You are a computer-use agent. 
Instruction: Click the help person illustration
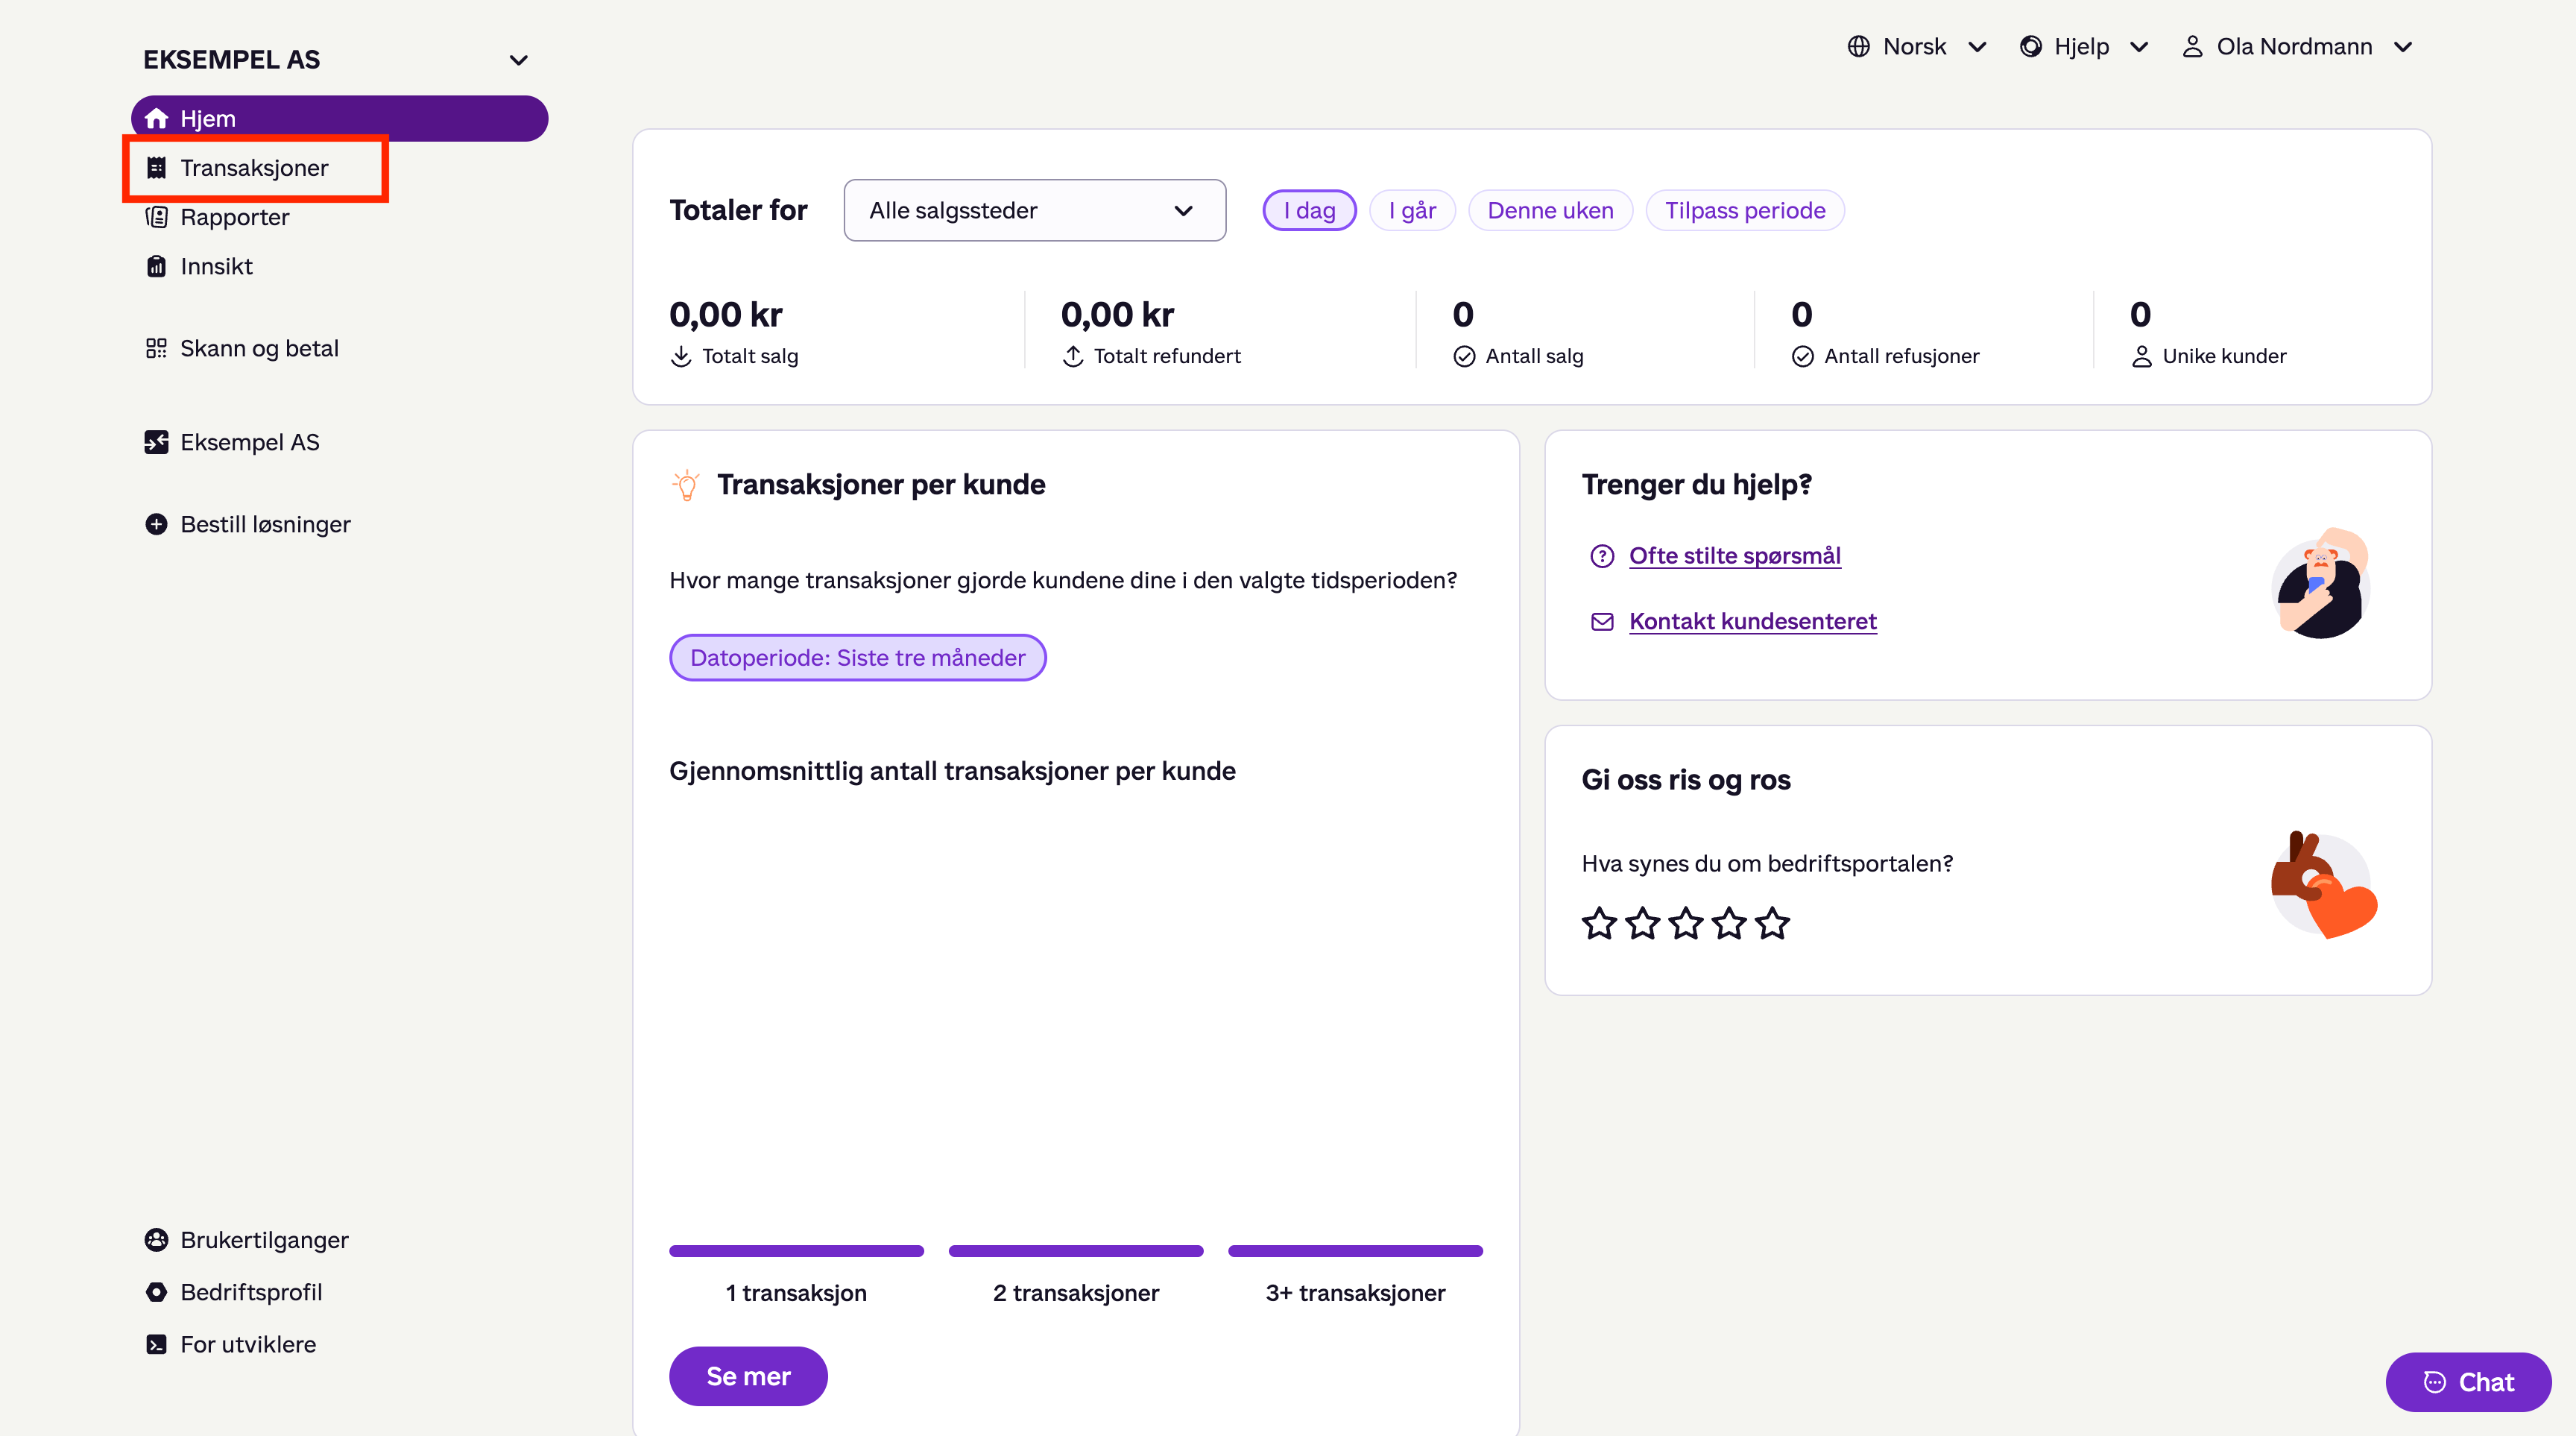2322,584
